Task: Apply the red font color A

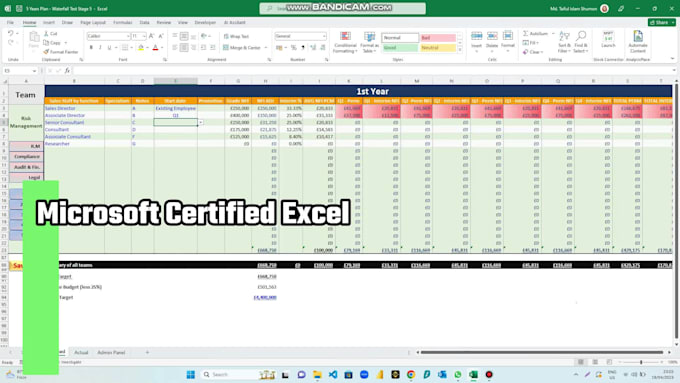Action: [155, 47]
